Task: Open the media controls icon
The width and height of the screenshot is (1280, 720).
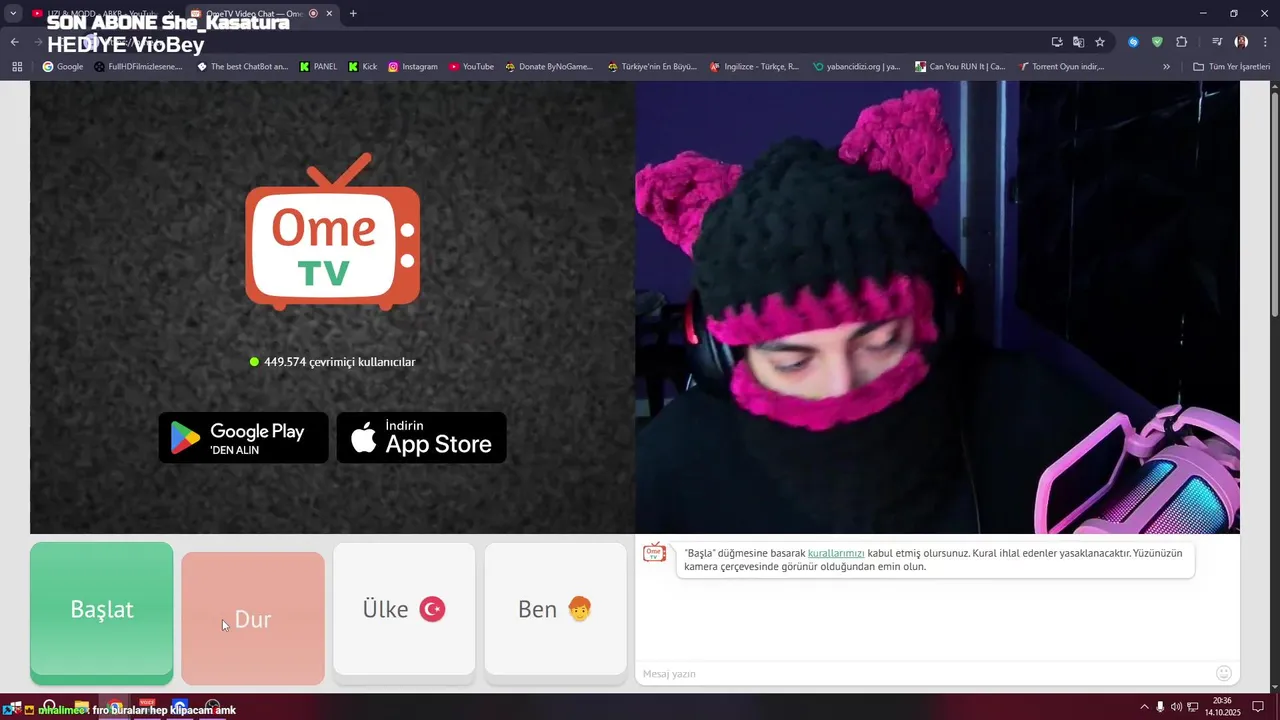Action: 1217,42
